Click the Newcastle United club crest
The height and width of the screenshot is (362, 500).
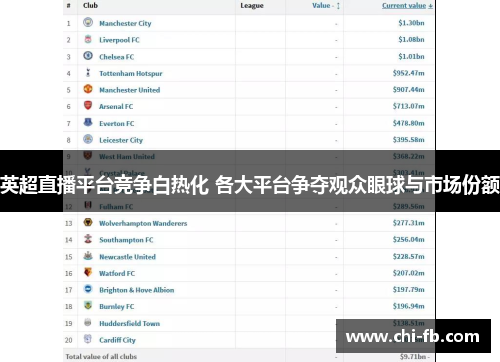point(88,256)
